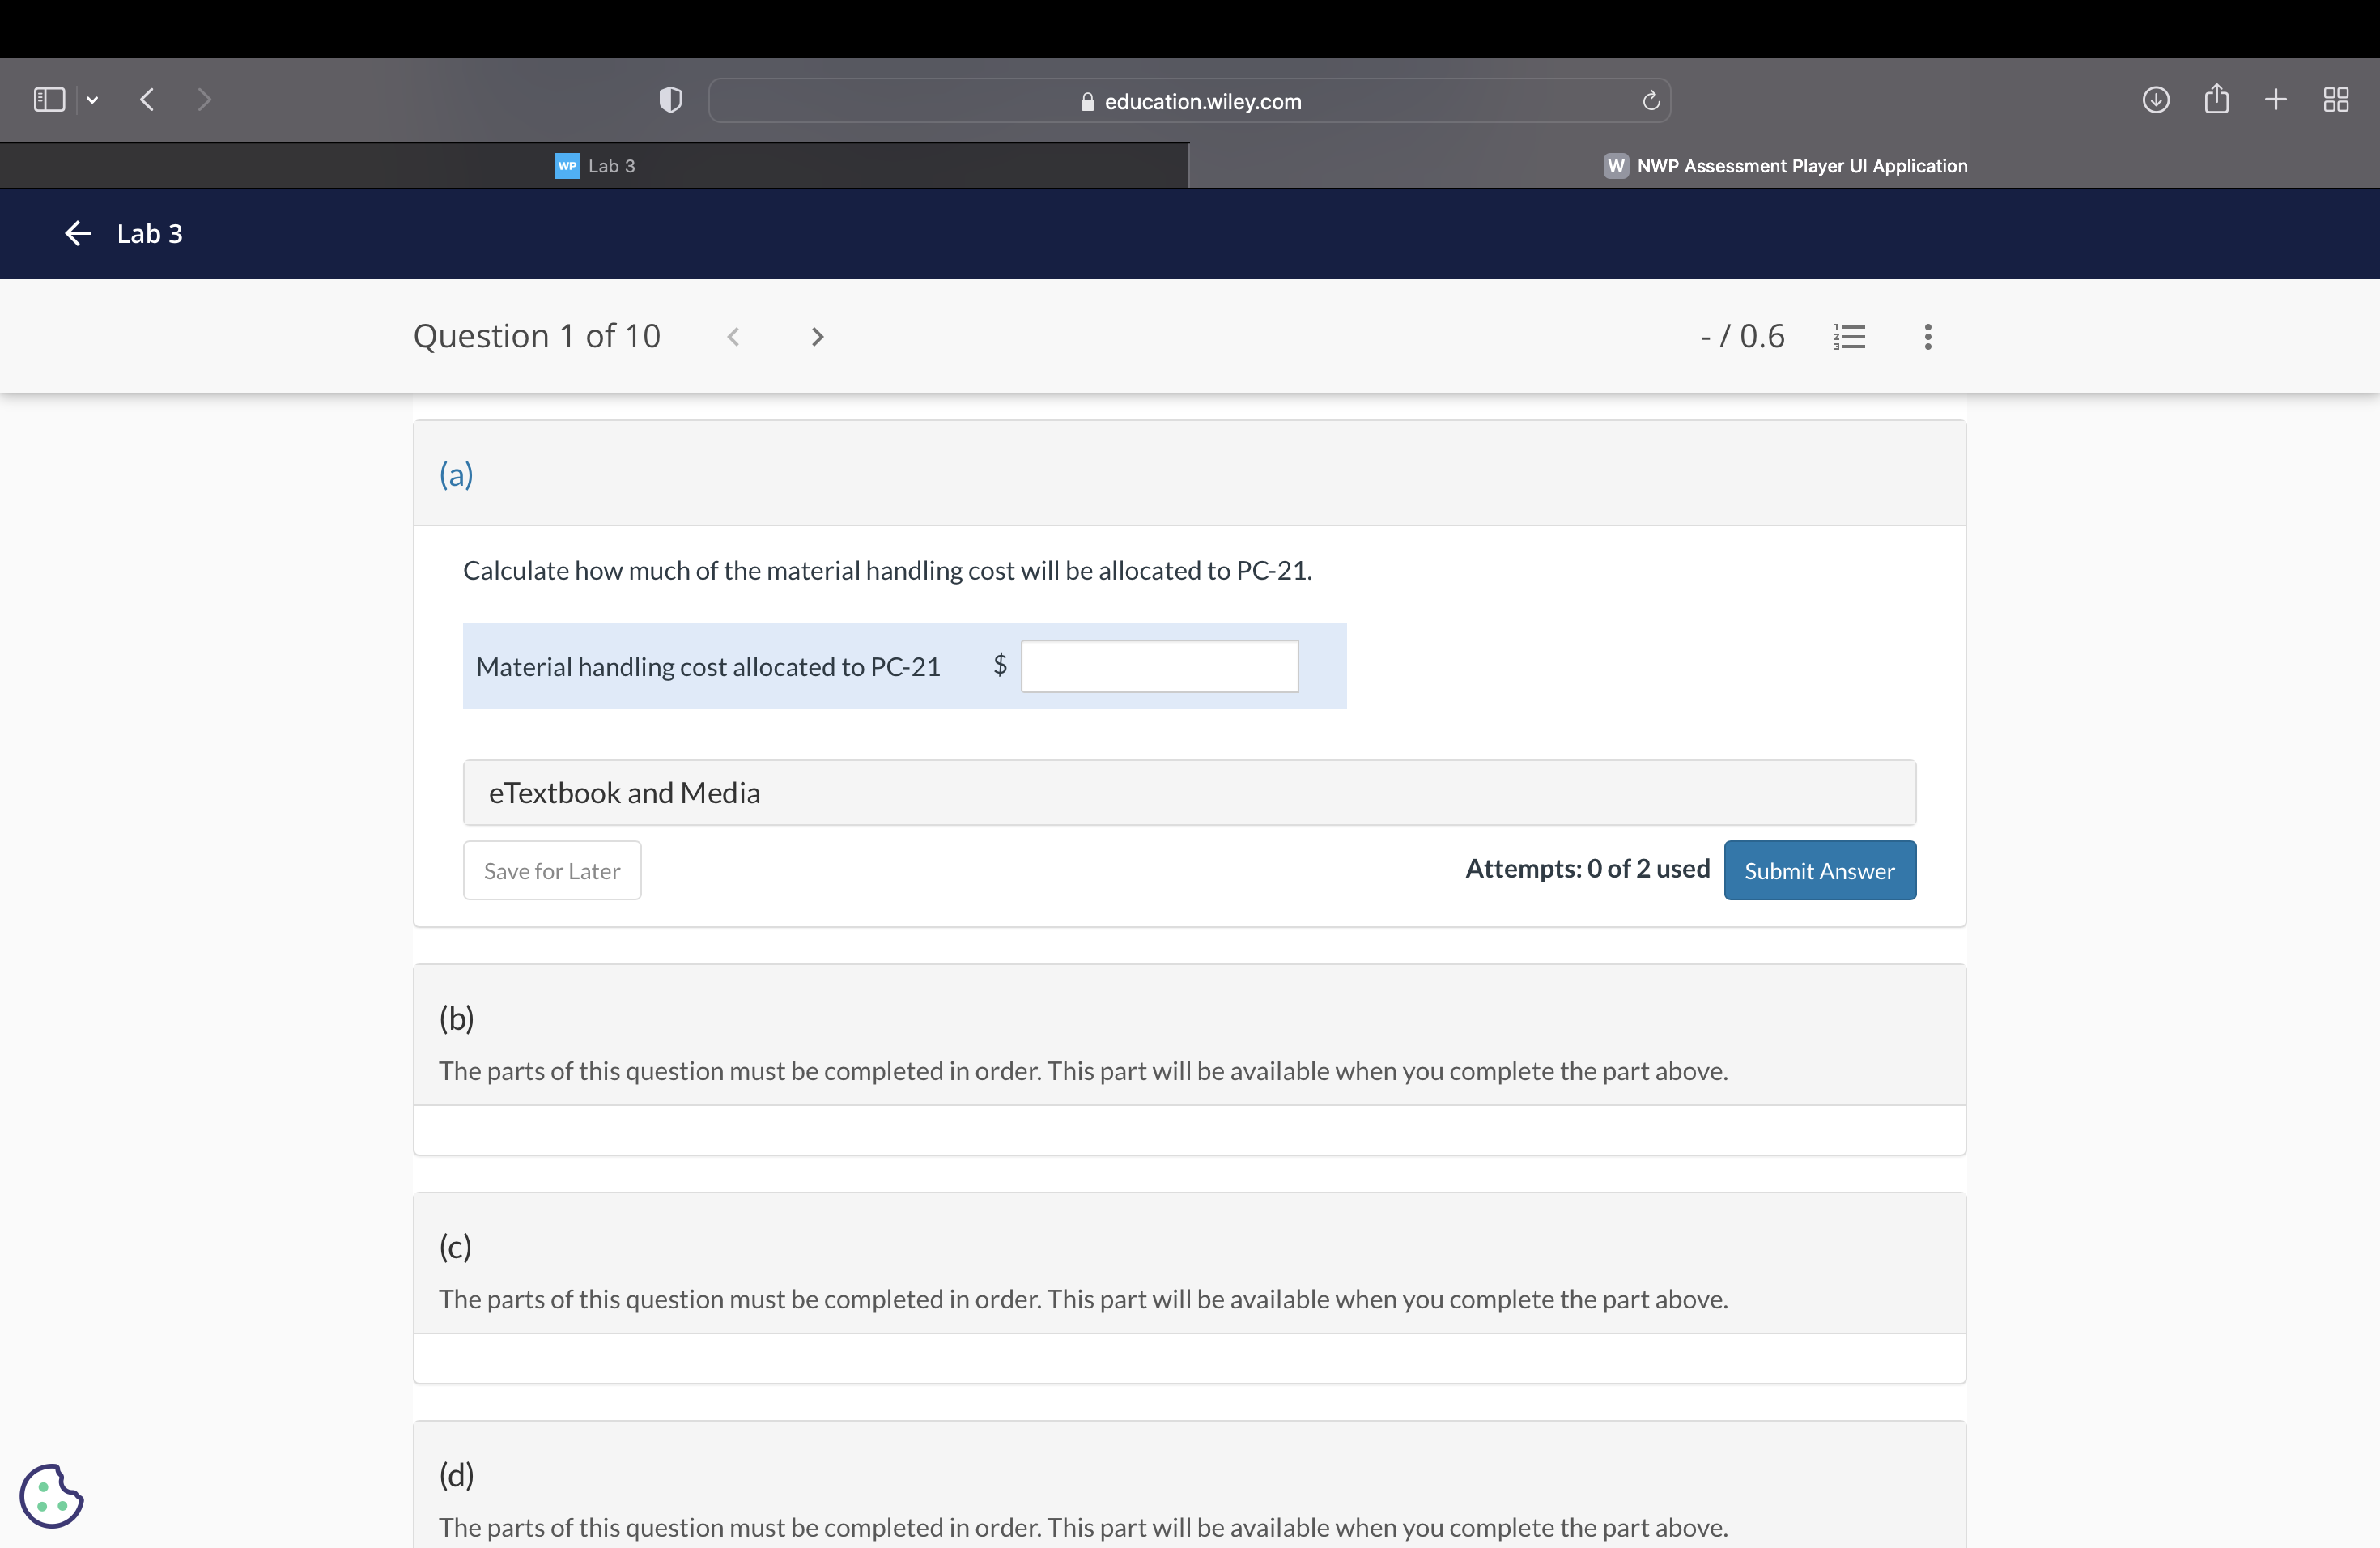
Task: Open the three-dot more options menu
Action: [x=1927, y=337]
